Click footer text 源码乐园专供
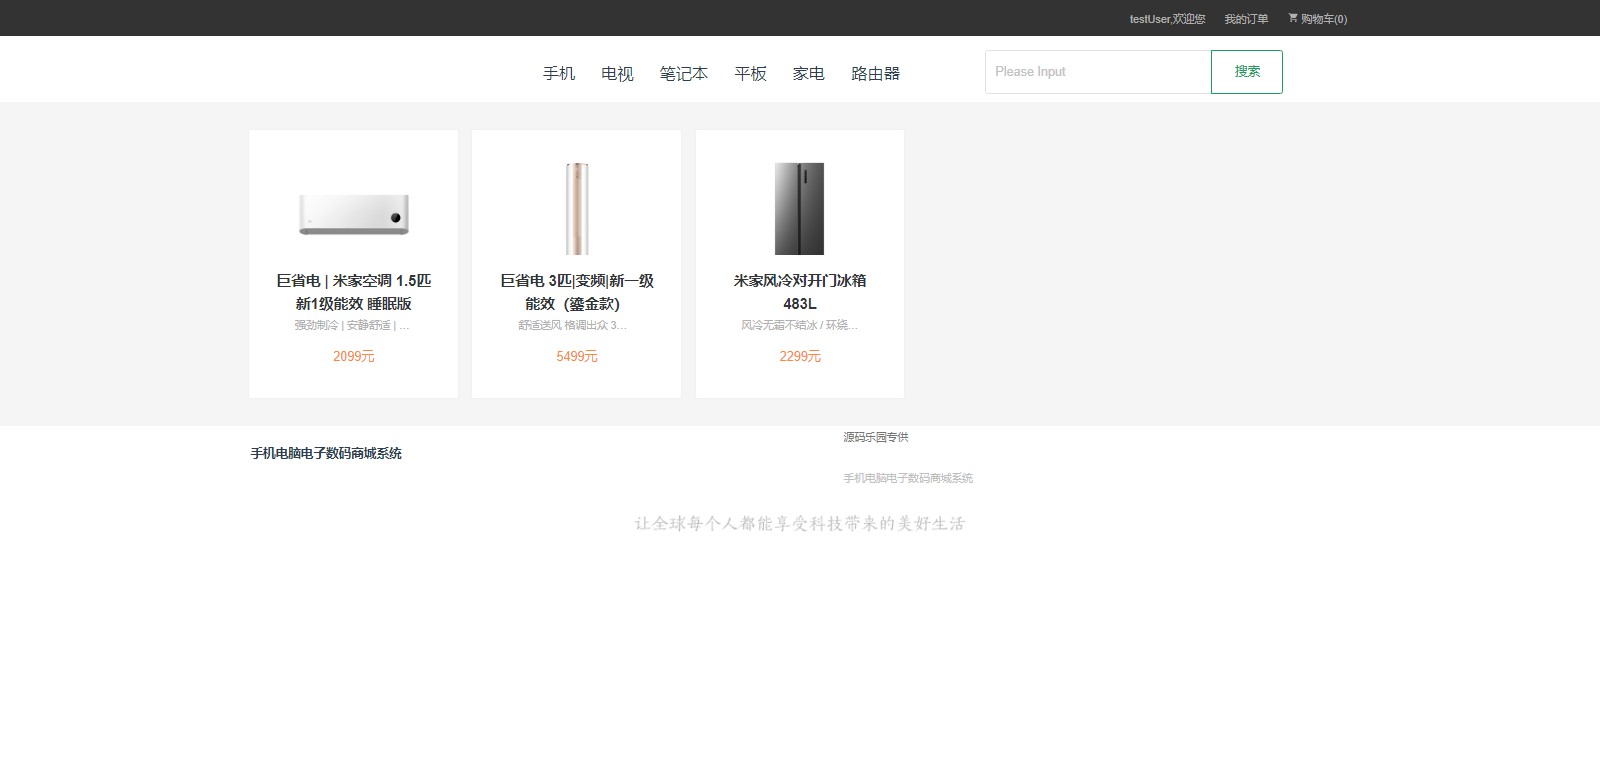The width and height of the screenshot is (1600, 757). click(x=876, y=437)
